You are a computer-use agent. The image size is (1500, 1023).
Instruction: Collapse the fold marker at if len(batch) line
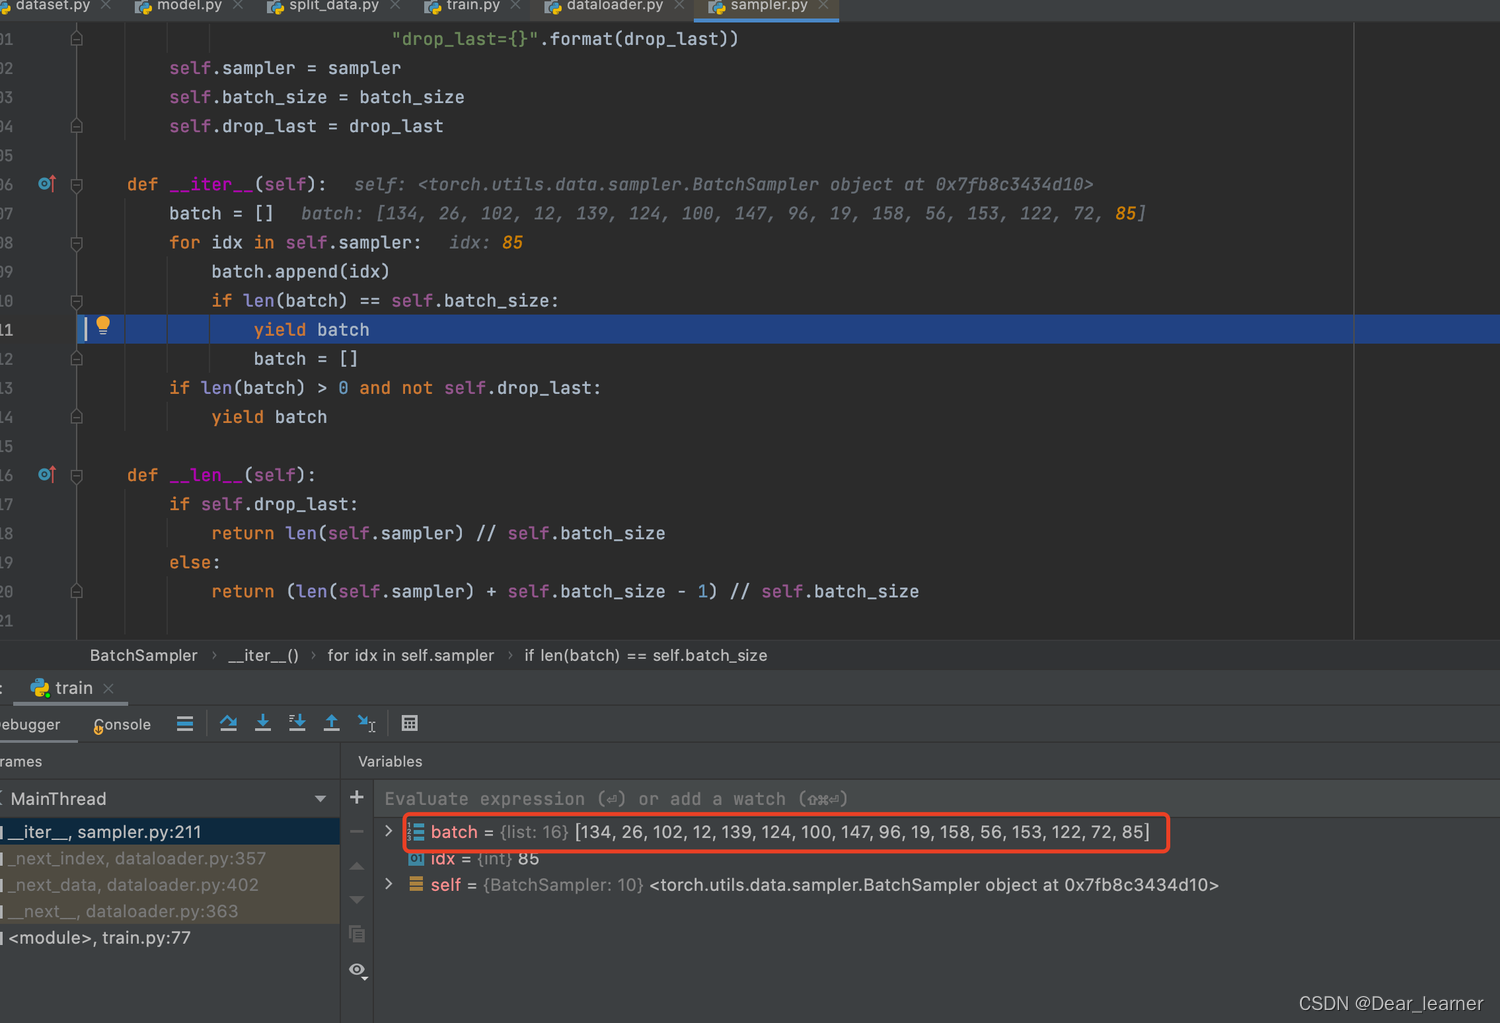pyautogui.click(x=77, y=300)
